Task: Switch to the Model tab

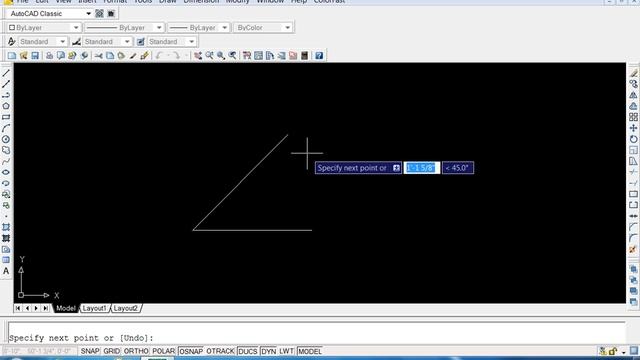Action: click(66, 308)
